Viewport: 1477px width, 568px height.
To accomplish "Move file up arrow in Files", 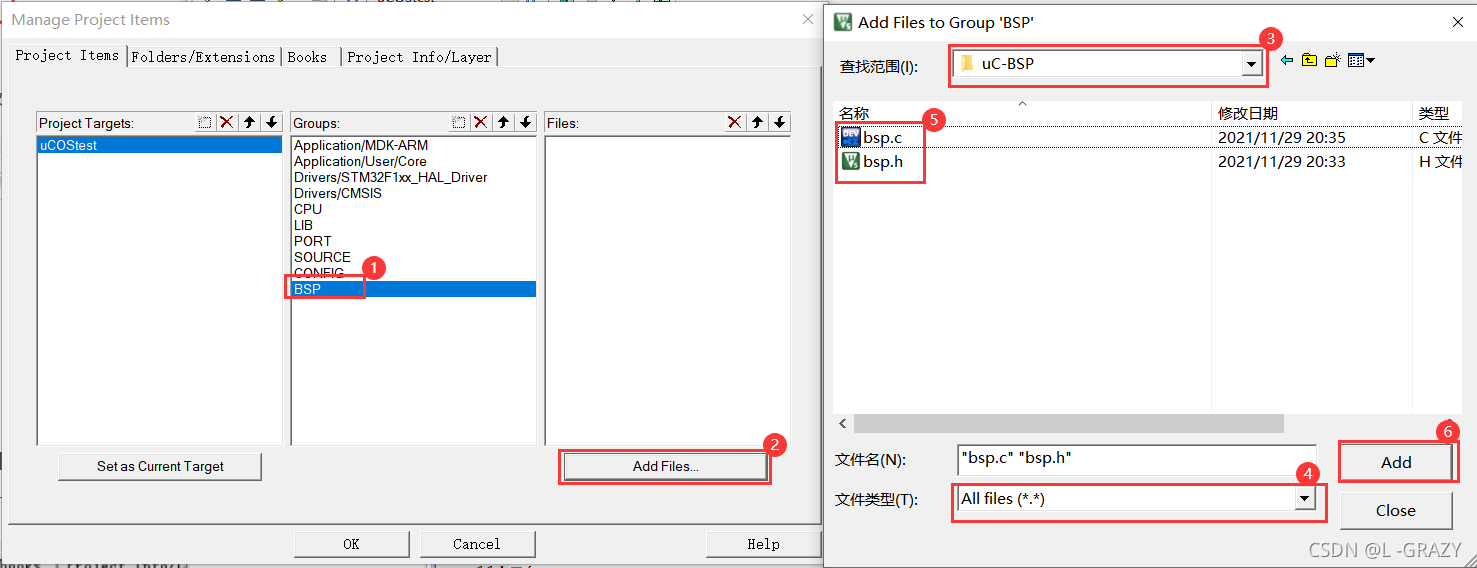I will [757, 122].
